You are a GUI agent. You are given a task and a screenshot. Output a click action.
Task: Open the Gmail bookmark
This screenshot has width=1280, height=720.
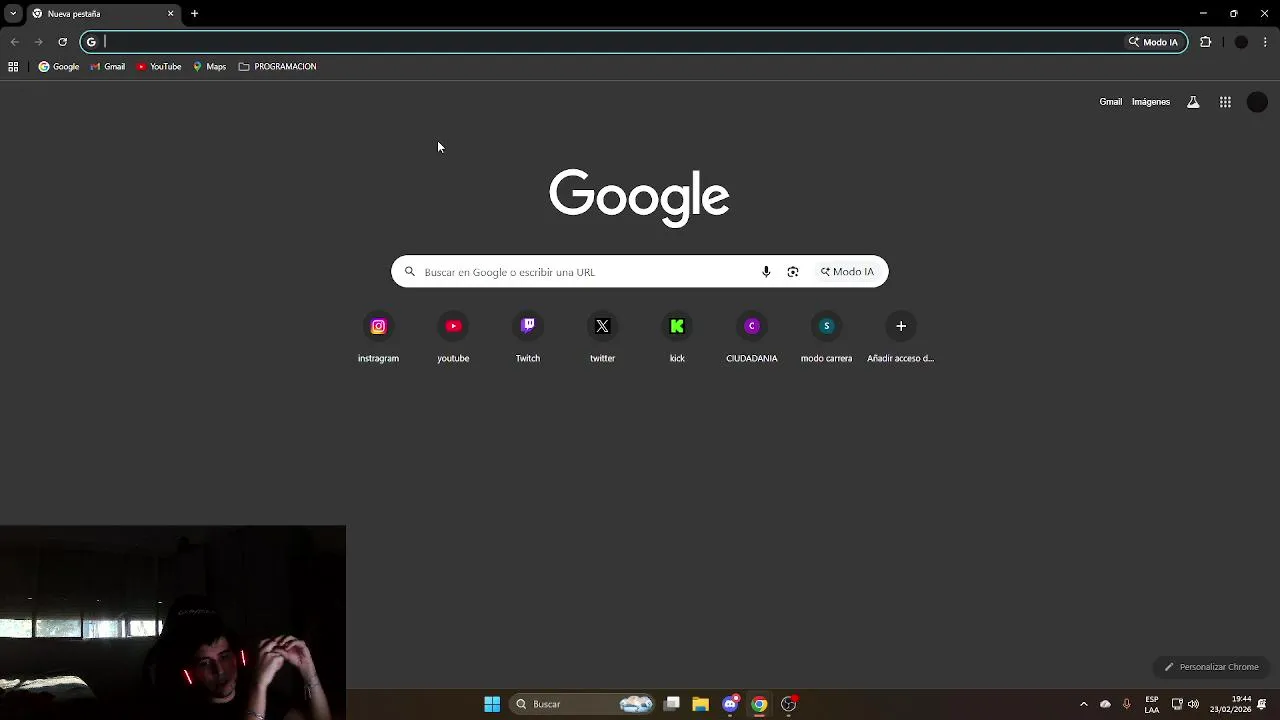(x=107, y=67)
